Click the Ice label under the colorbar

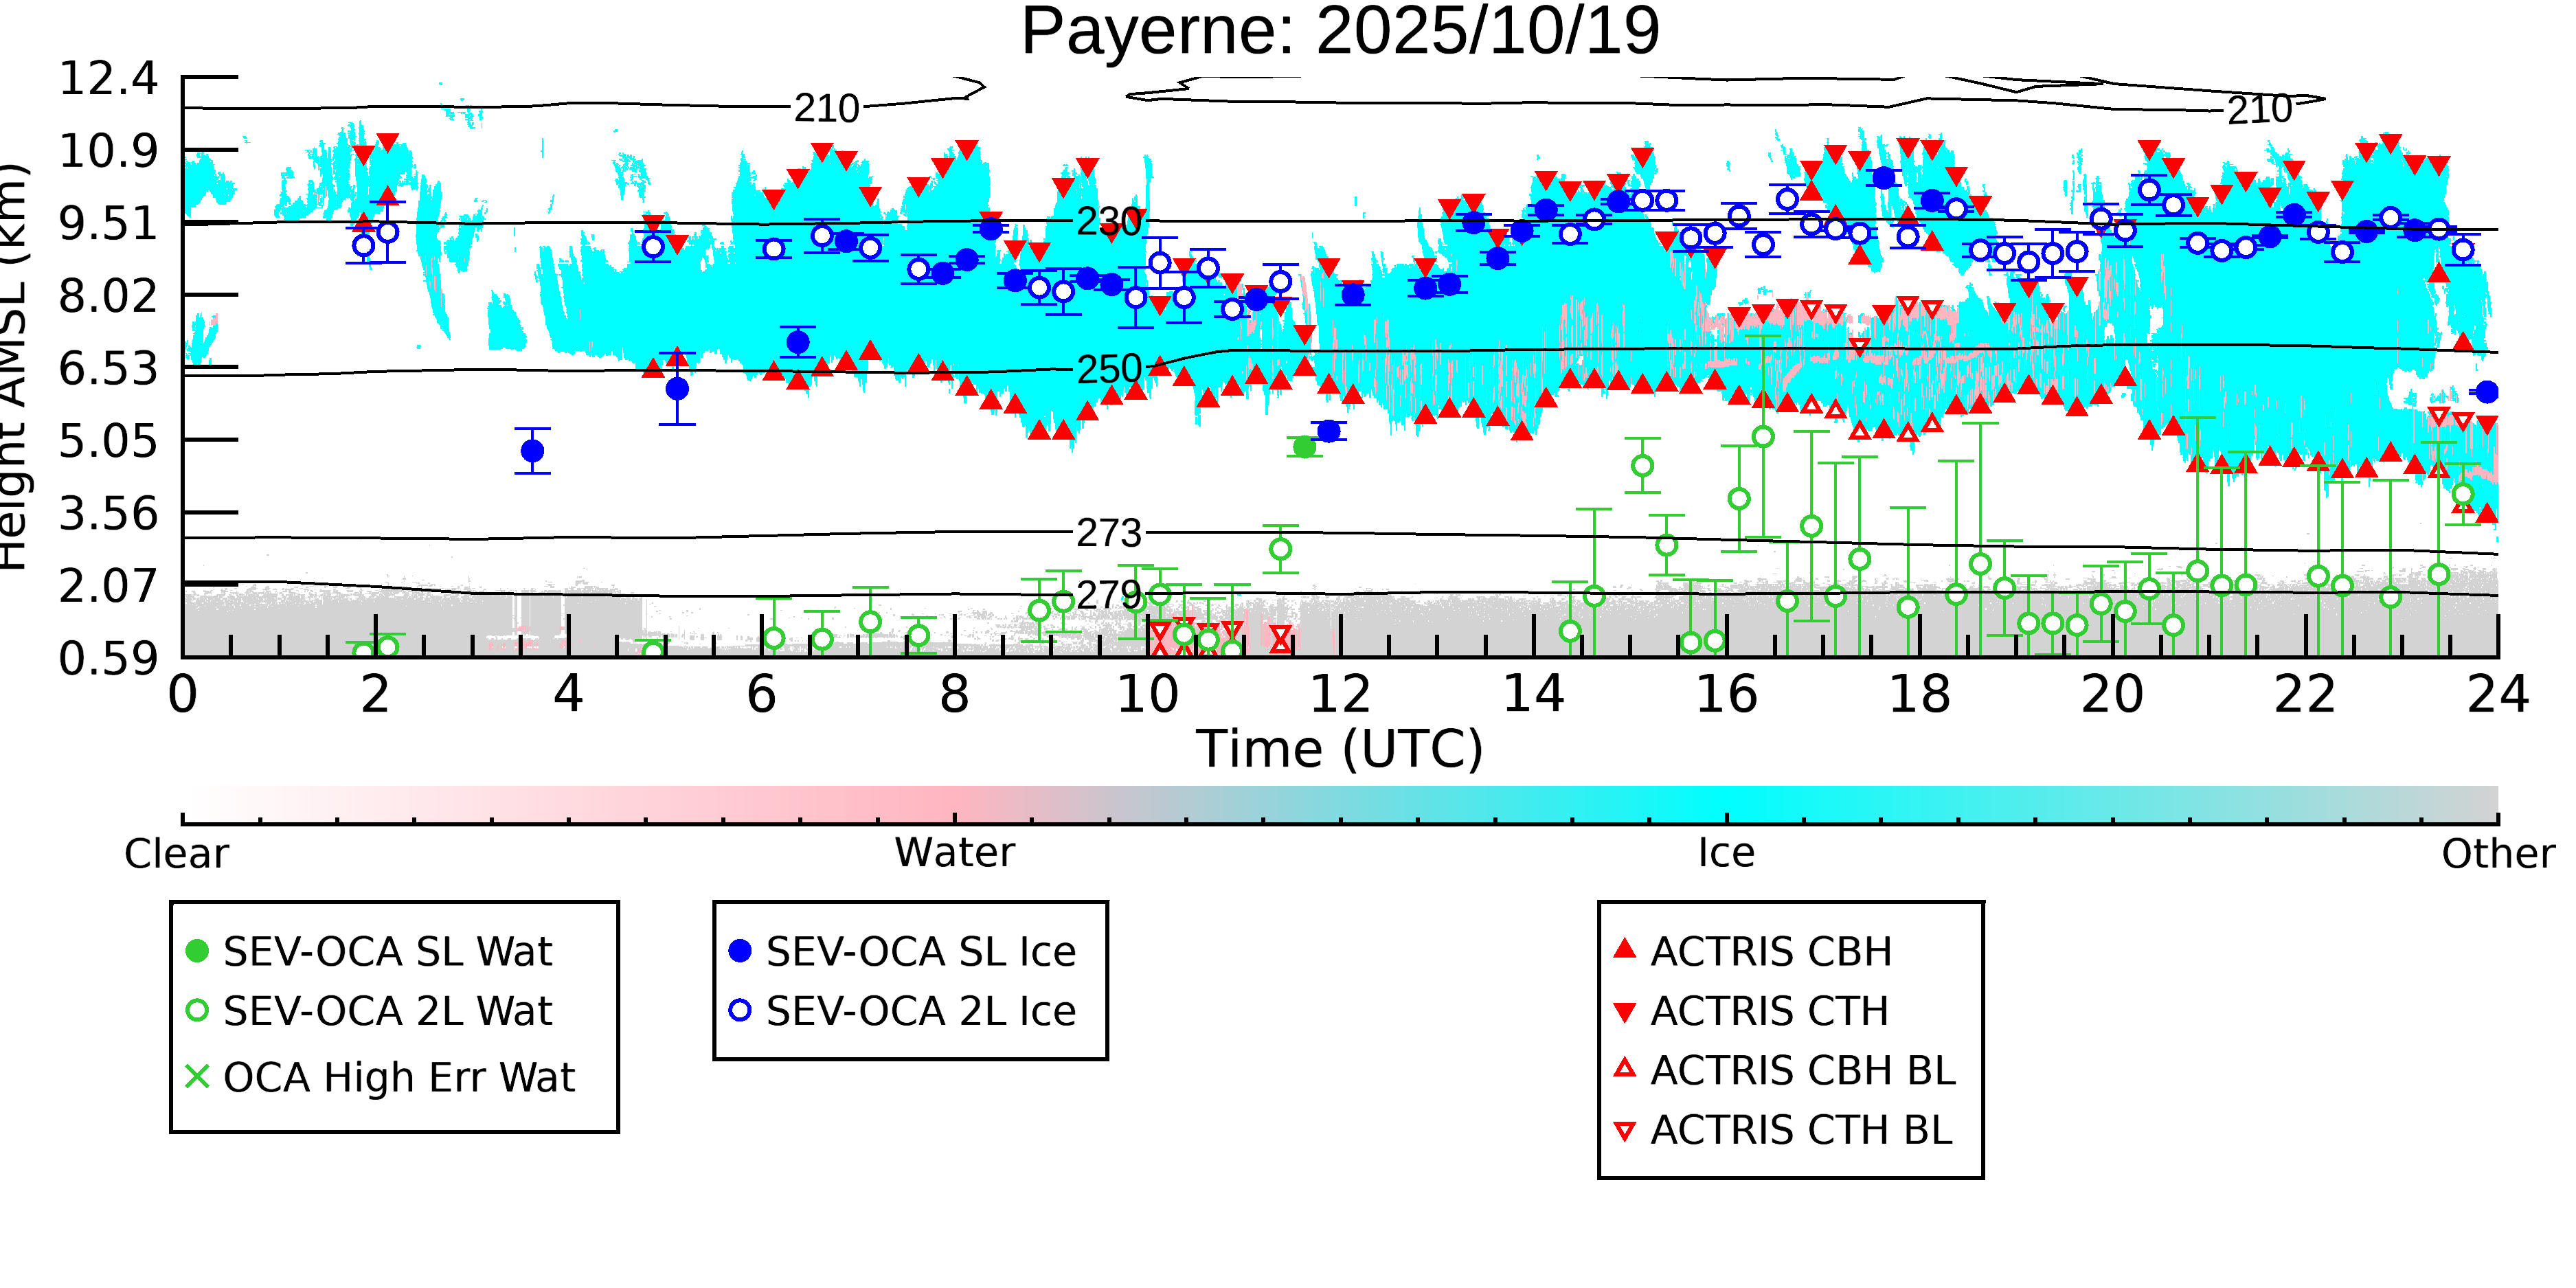pyautogui.click(x=1726, y=853)
